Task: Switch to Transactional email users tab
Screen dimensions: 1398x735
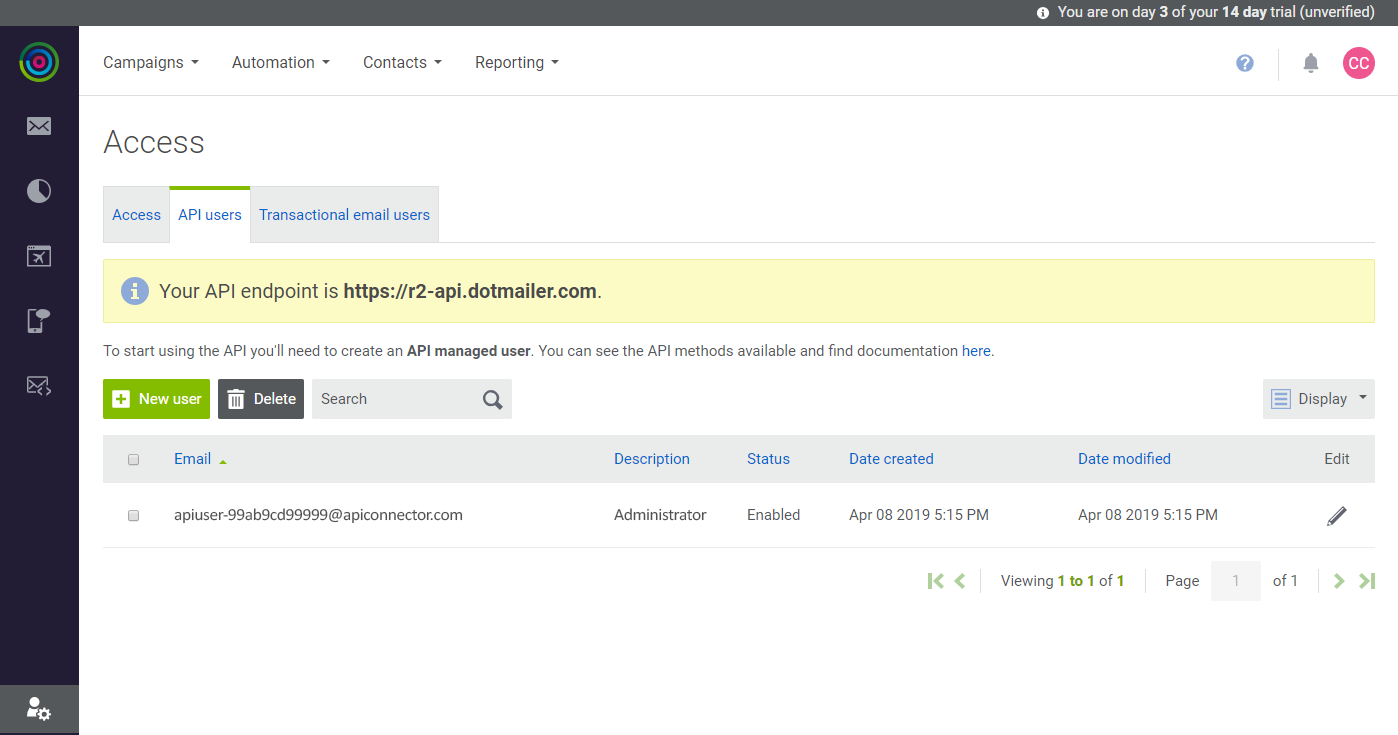Action: tap(344, 215)
